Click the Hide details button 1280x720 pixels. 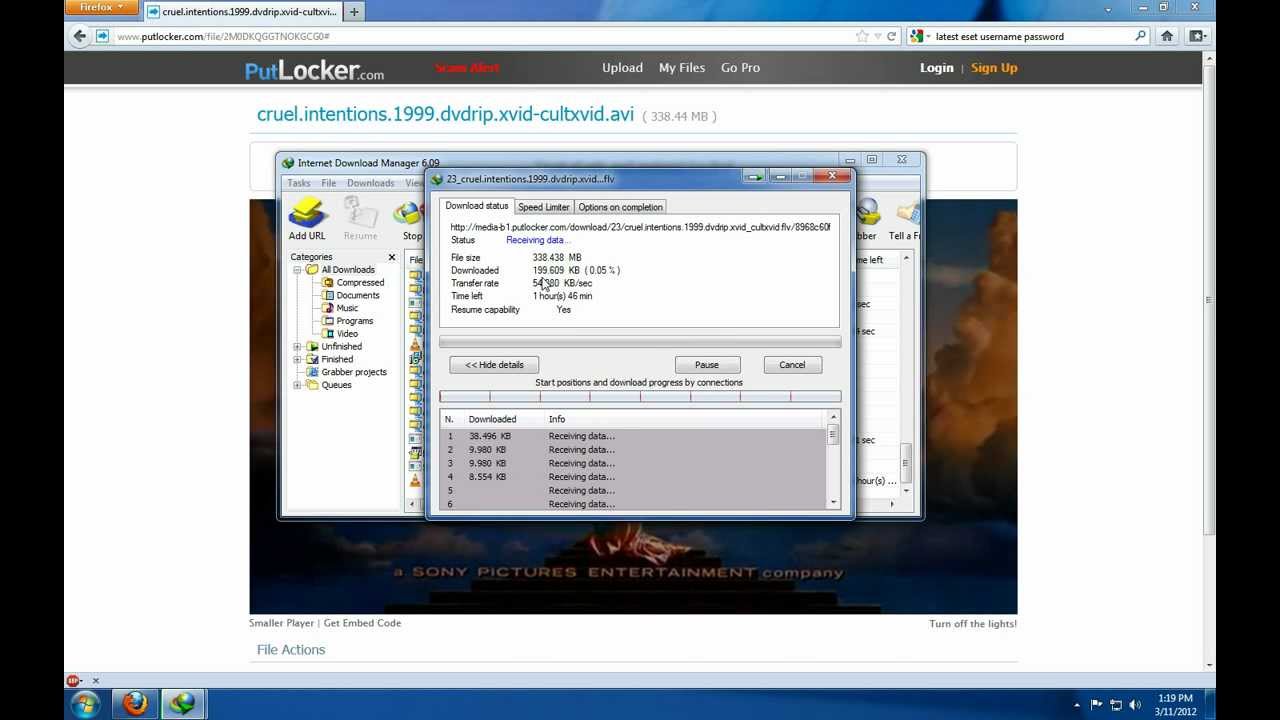pos(494,365)
